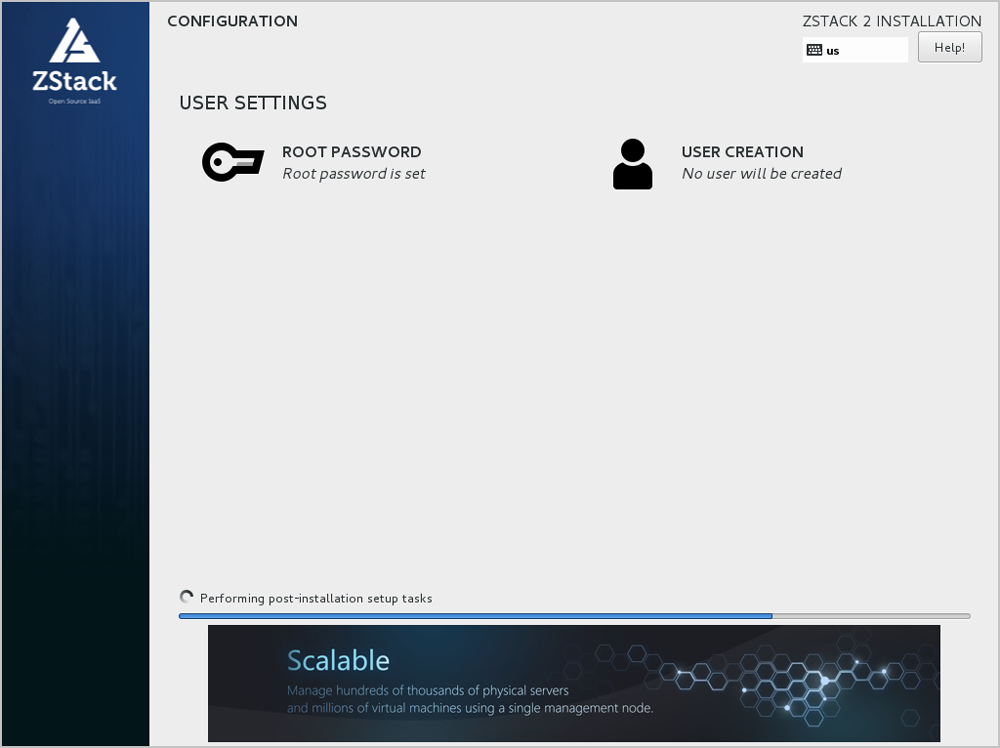
Task: Click the USER SETTINGS section label
Action: 252,102
